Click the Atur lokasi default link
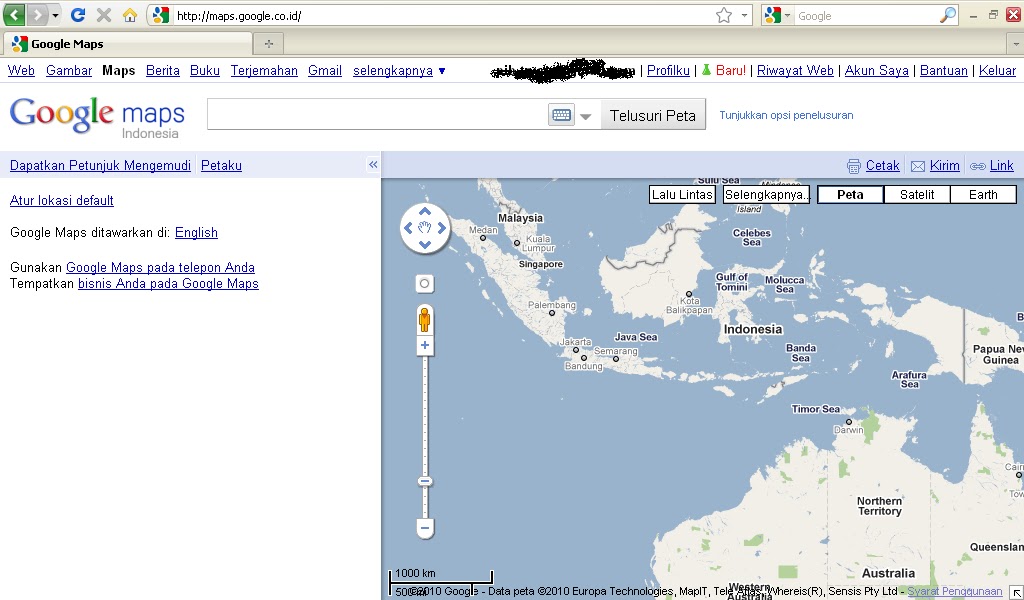 tap(61, 200)
